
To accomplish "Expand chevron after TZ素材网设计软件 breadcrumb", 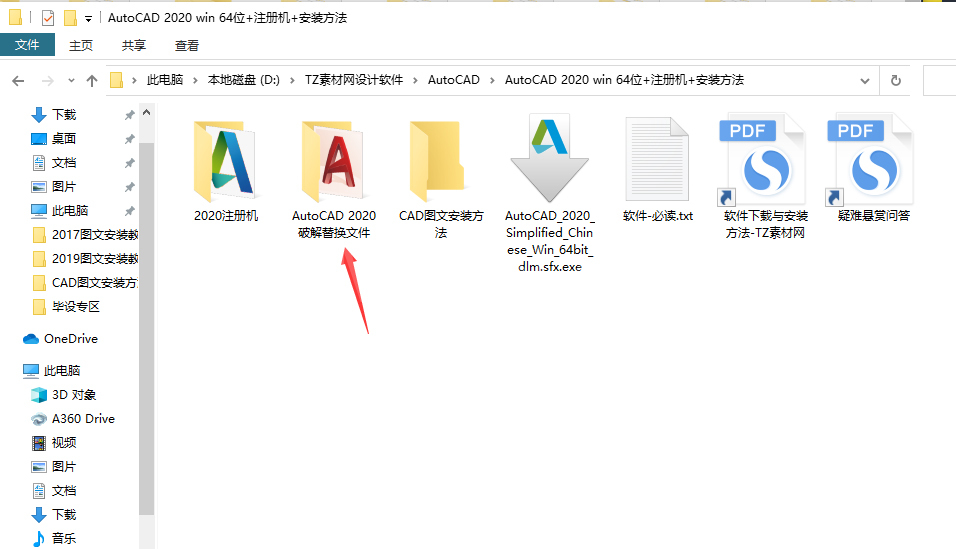I will 415,81.
